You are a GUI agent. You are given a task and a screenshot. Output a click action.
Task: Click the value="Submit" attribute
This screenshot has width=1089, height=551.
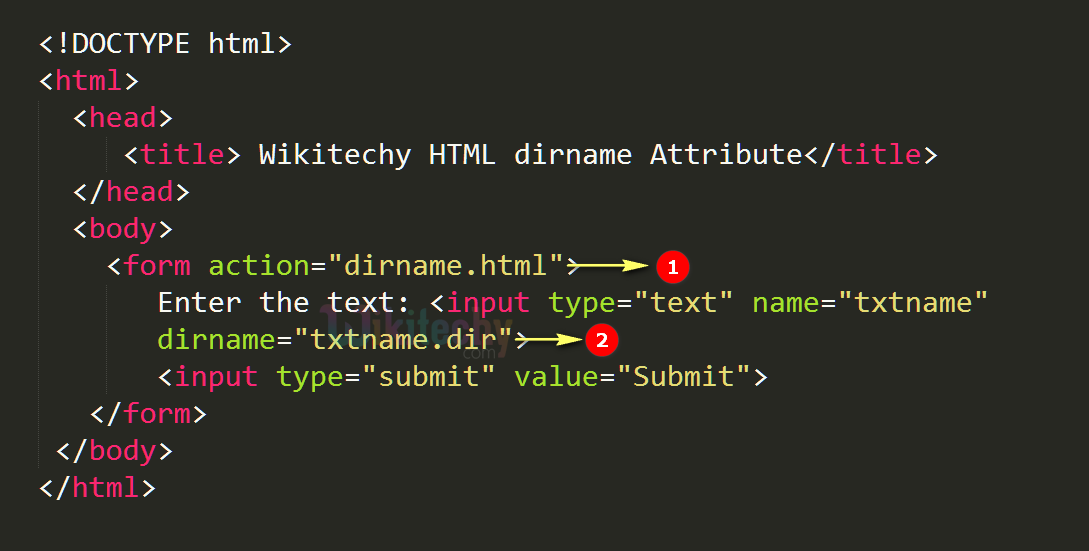[x=633, y=377]
